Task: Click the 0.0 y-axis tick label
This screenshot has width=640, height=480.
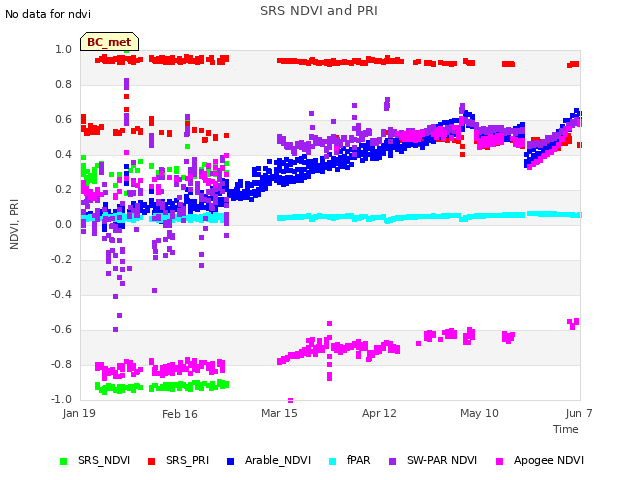Action: coord(64,224)
